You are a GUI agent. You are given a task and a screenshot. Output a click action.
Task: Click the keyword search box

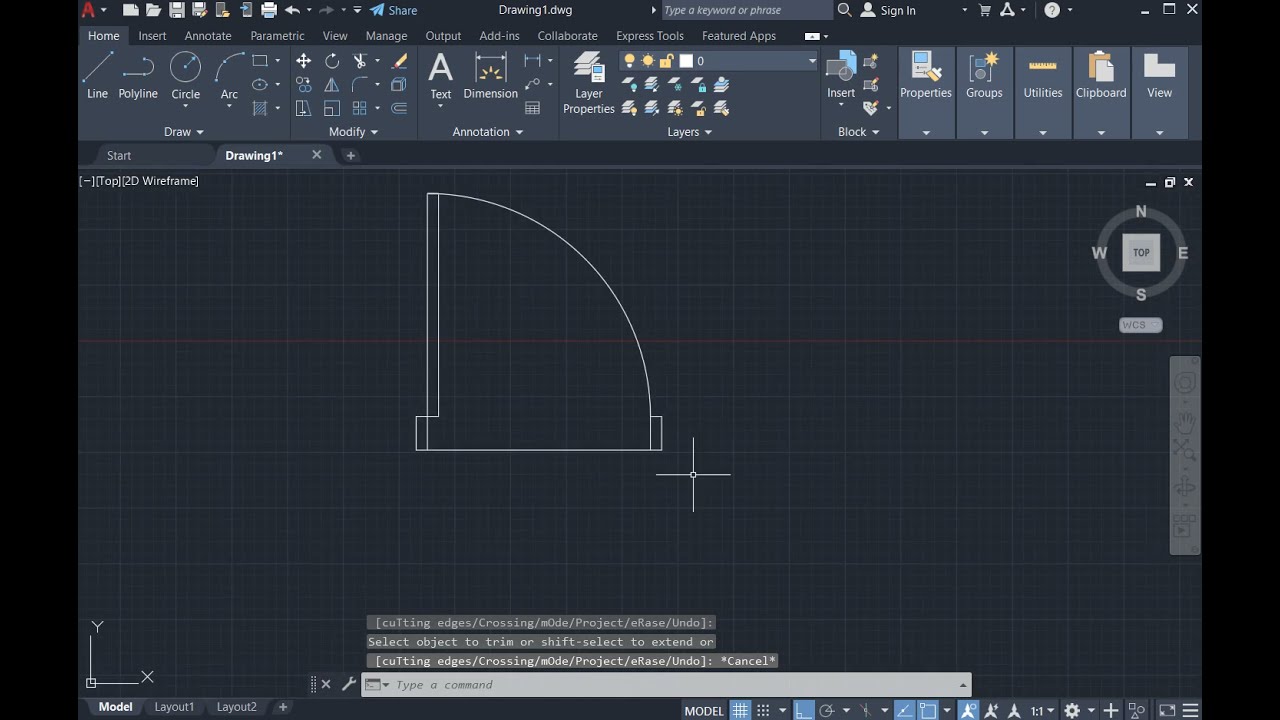(746, 10)
